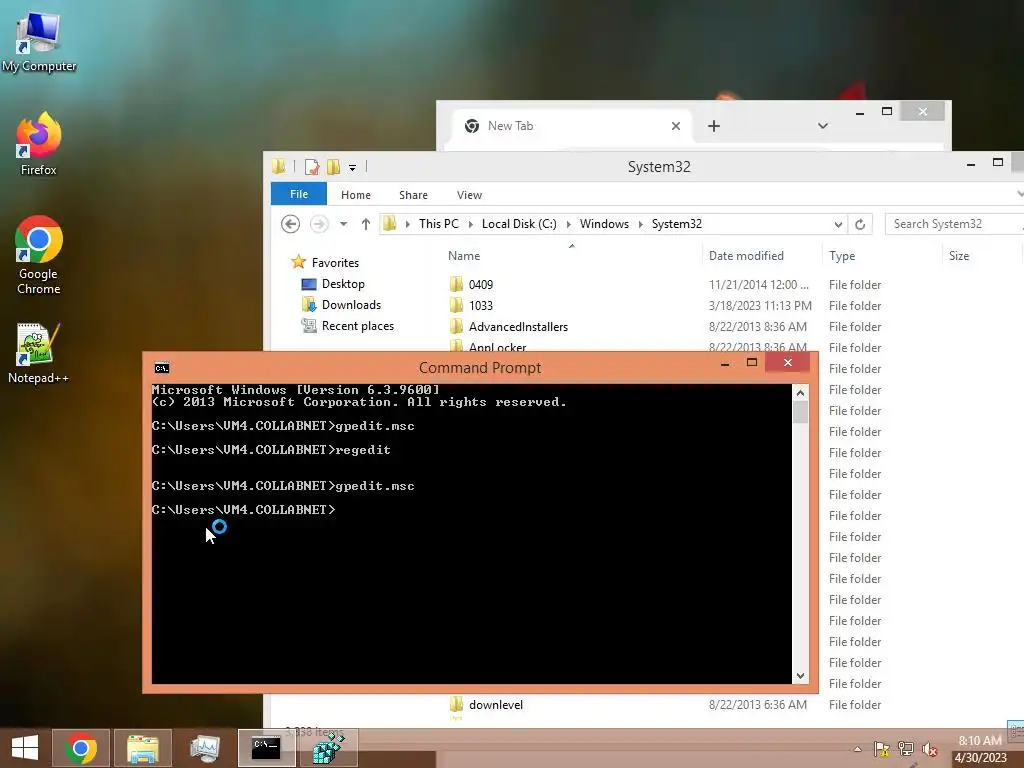Open Google Chrome desktop shortcut

pos(39,255)
